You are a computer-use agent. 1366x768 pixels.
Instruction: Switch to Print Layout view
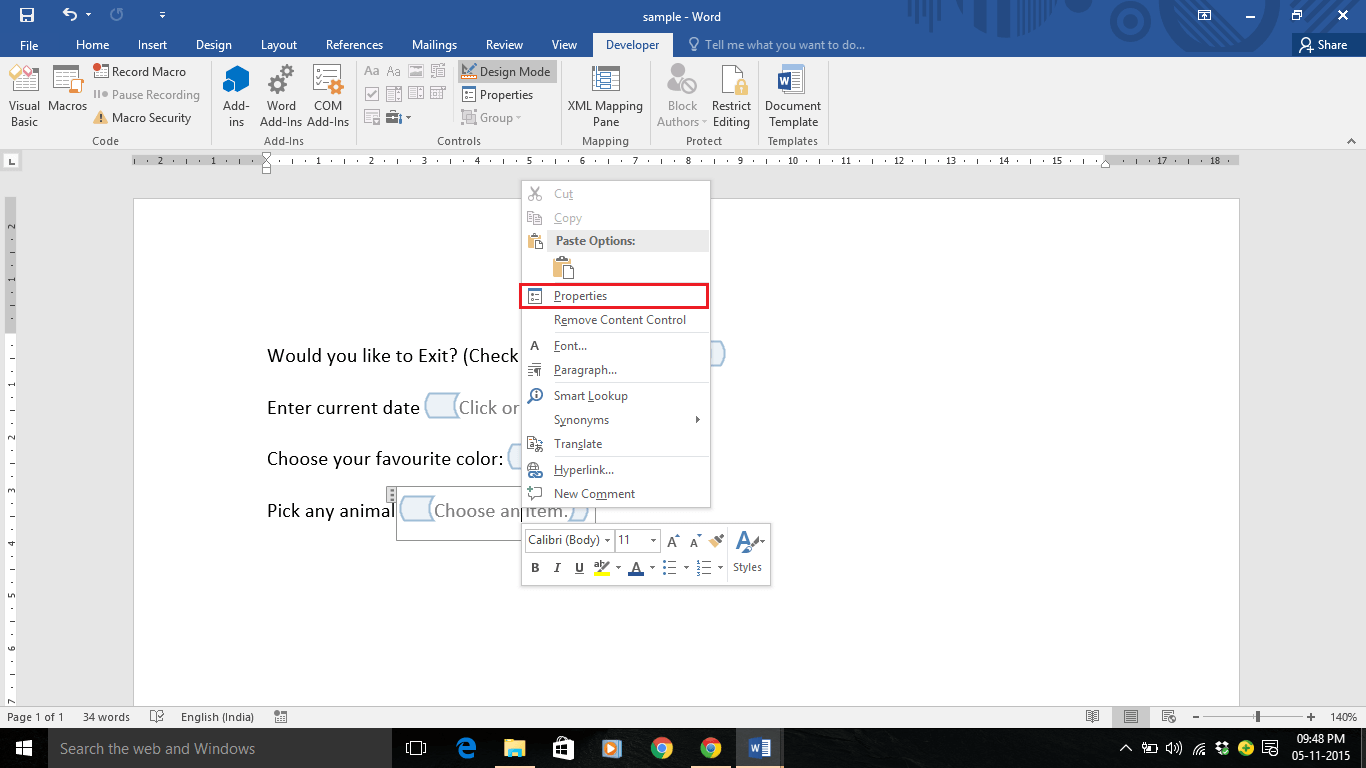click(1130, 717)
